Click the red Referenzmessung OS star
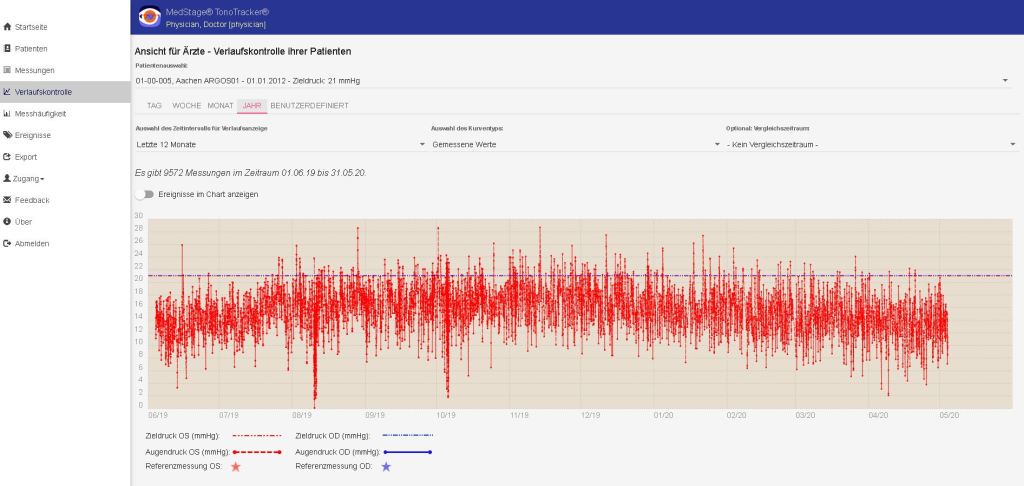Screen dimensions: 1024x486 tap(236, 466)
